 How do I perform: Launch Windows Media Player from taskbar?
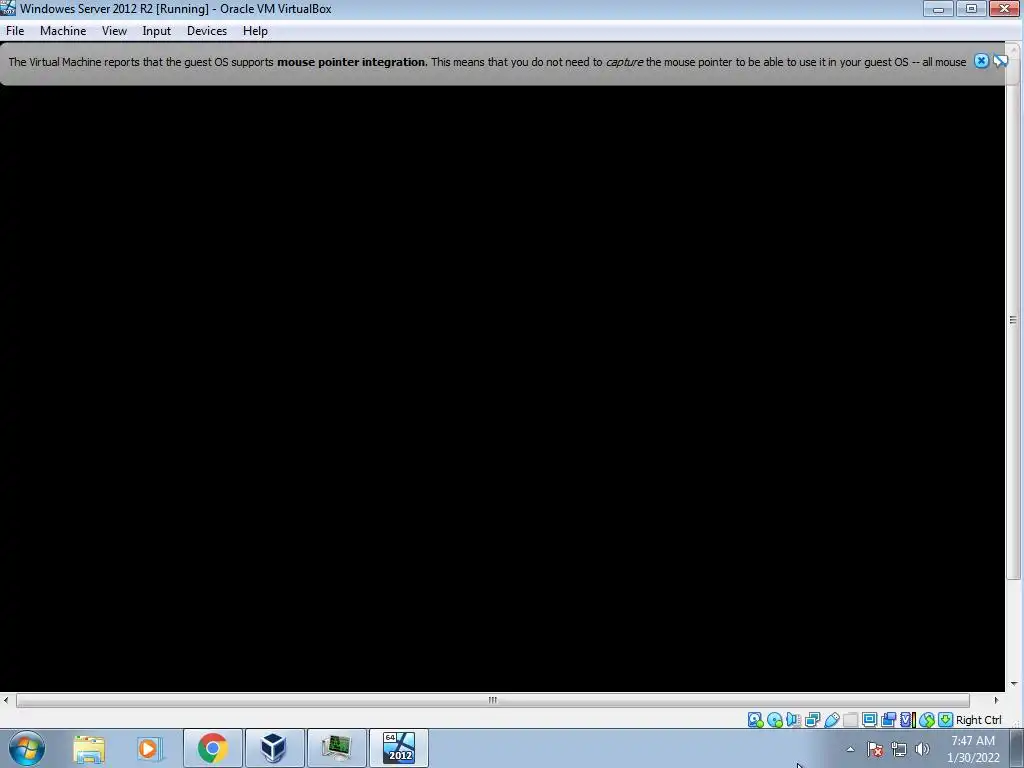[x=150, y=748]
